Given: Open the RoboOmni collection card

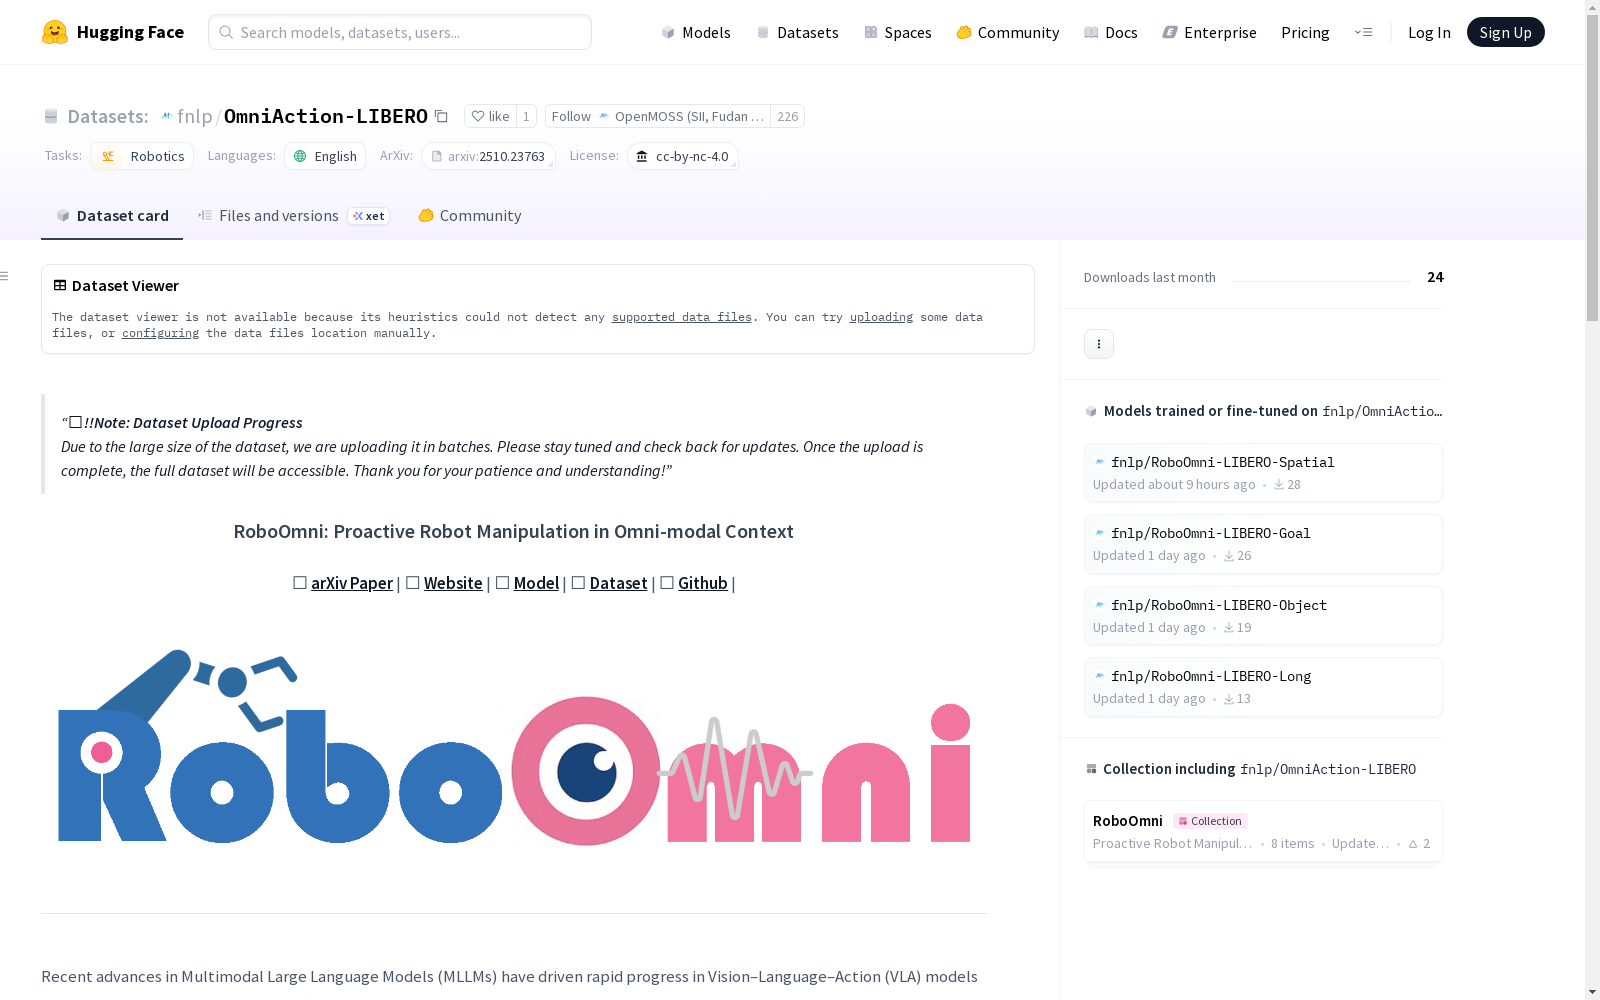Looking at the screenshot, I should (1263, 832).
